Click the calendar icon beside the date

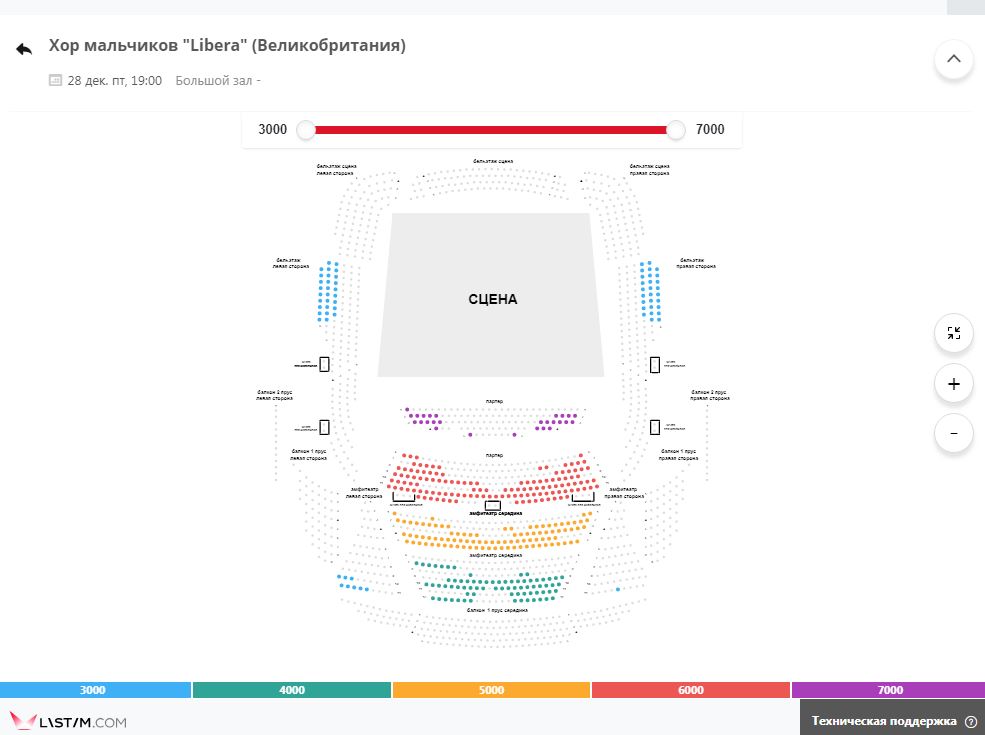pyautogui.click(x=55, y=80)
